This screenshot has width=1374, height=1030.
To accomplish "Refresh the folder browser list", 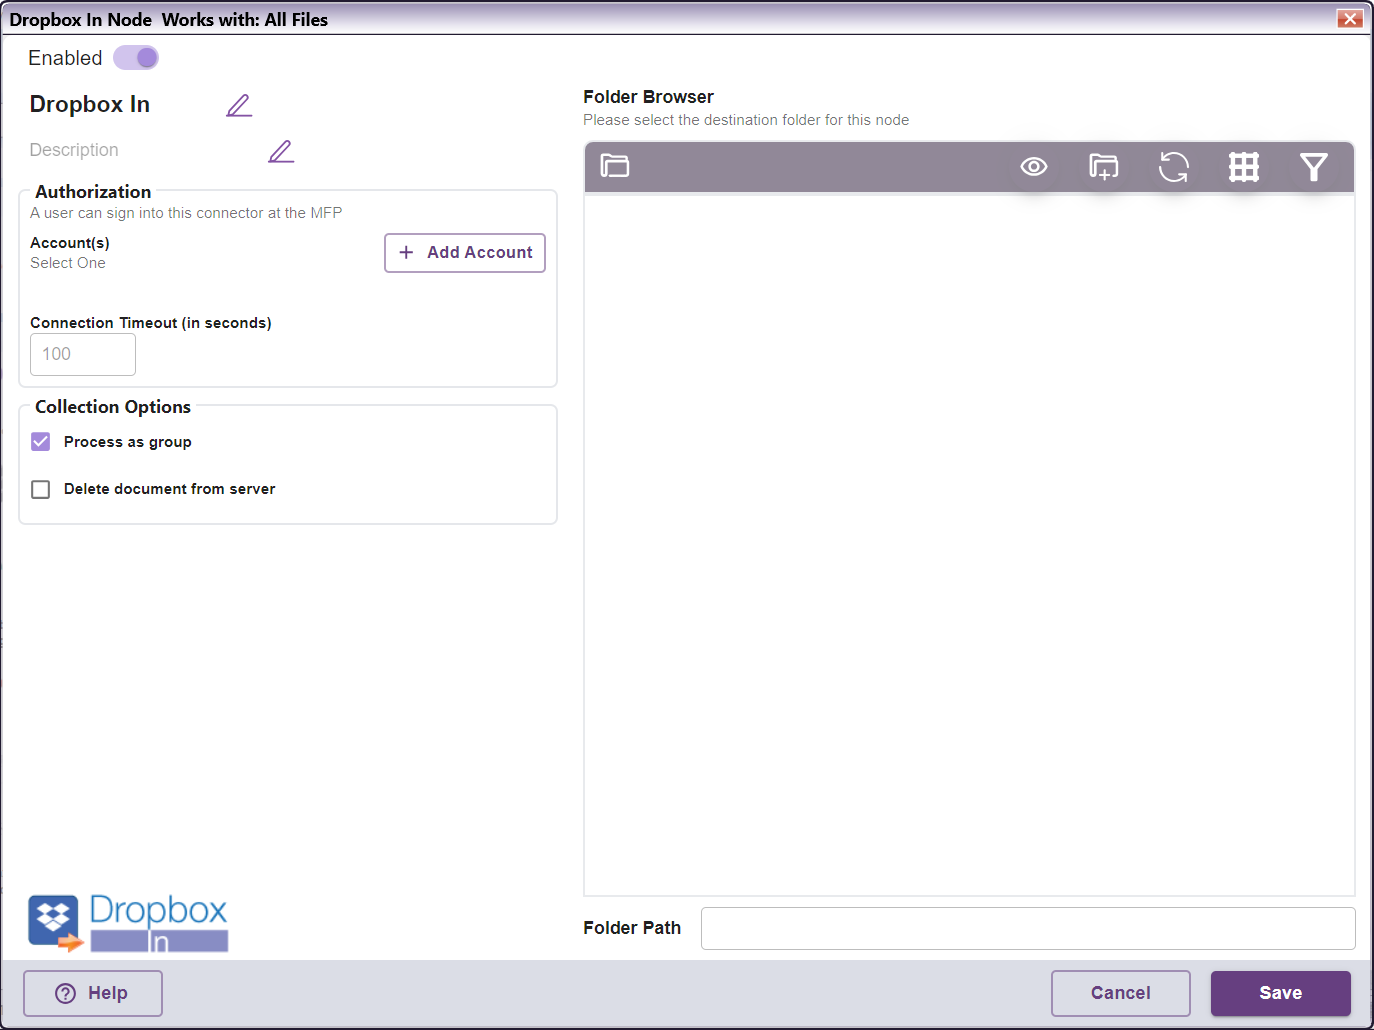I will (x=1174, y=166).
